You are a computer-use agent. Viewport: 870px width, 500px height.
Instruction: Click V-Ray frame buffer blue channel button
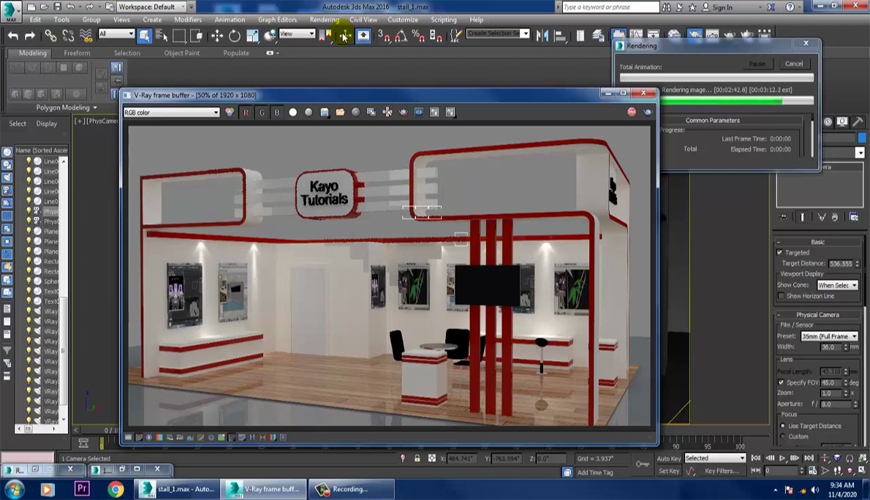[x=277, y=113]
